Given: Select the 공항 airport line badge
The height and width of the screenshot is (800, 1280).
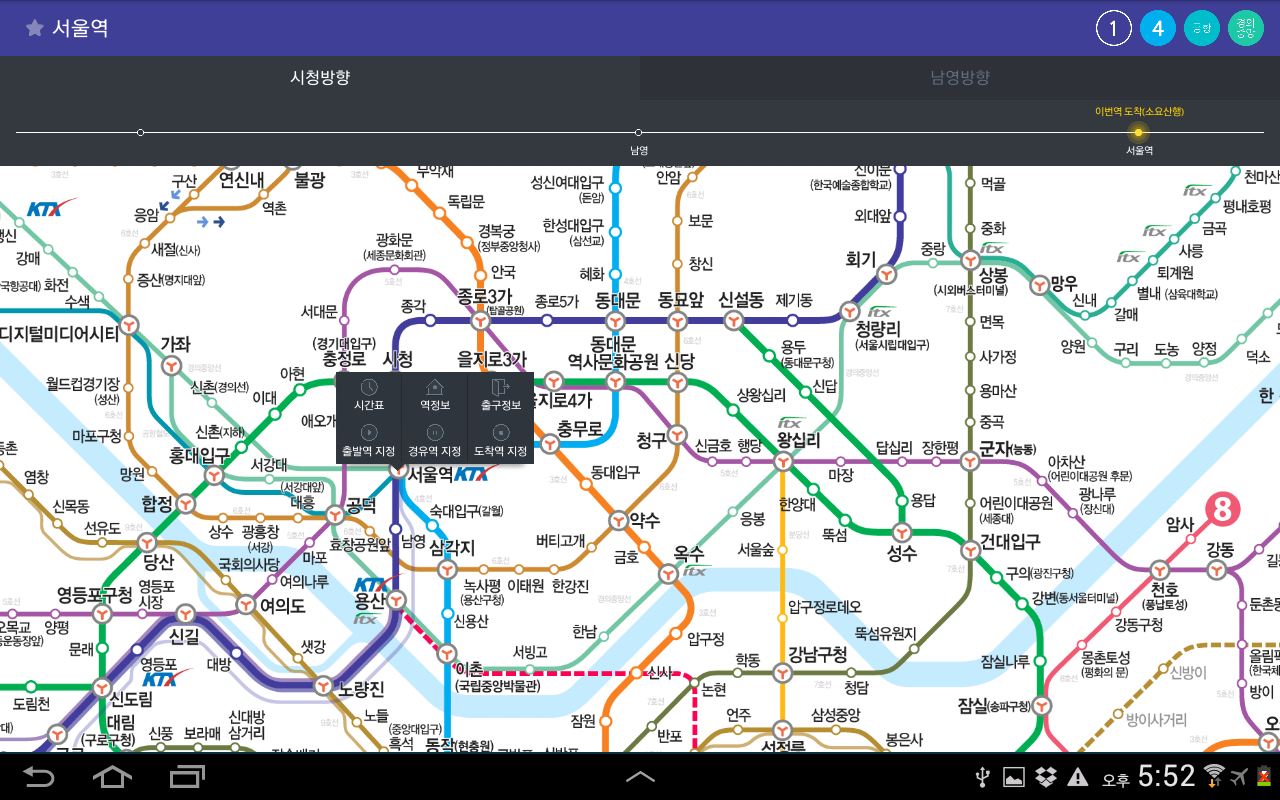Looking at the screenshot, I should 1202,28.
